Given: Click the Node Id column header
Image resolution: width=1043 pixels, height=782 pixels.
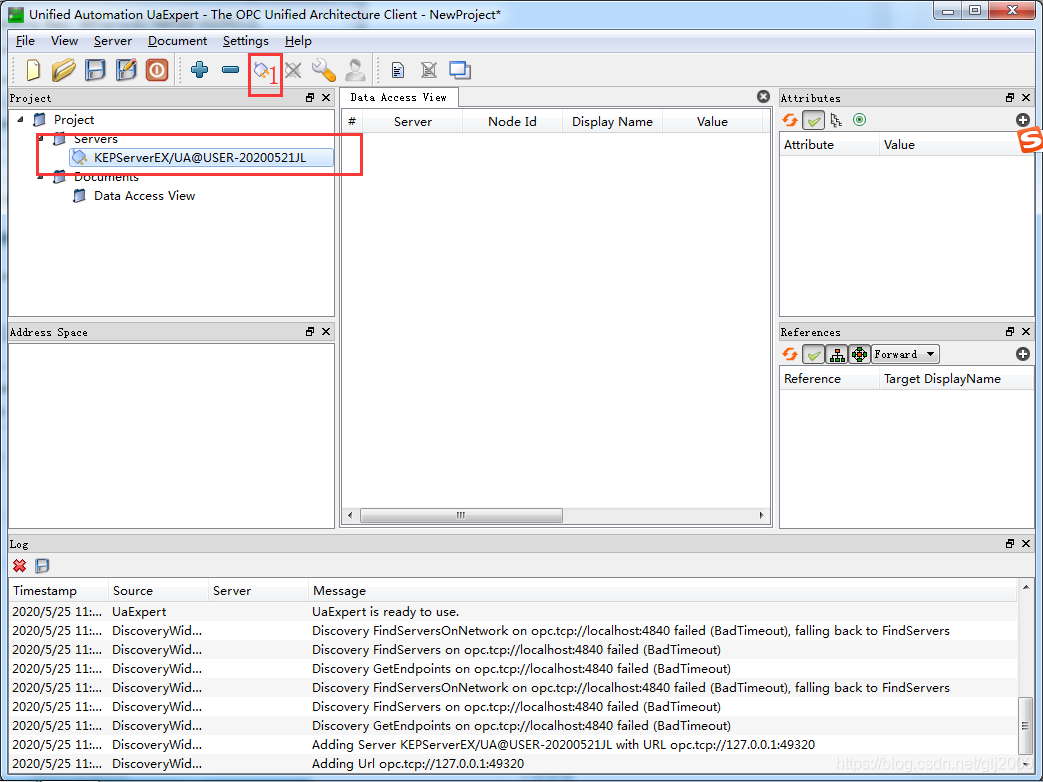Looking at the screenshot, I should [x=512, y=122].
